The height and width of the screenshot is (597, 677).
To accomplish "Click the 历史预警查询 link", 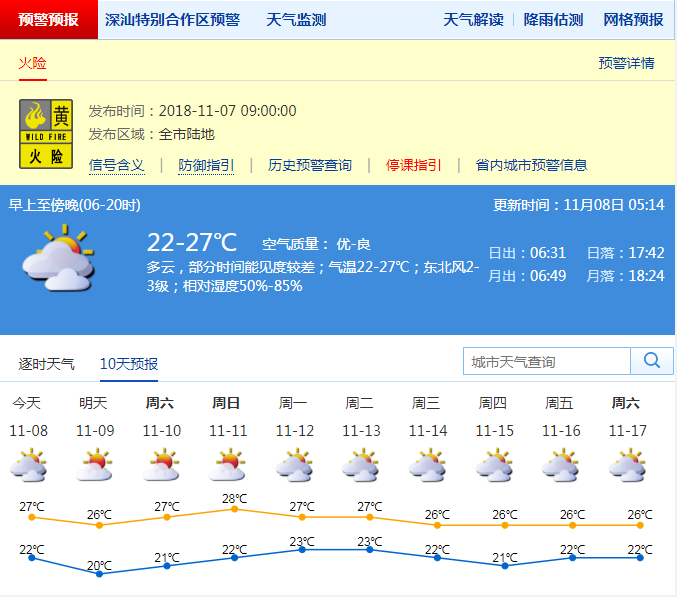I will [310, 165].
